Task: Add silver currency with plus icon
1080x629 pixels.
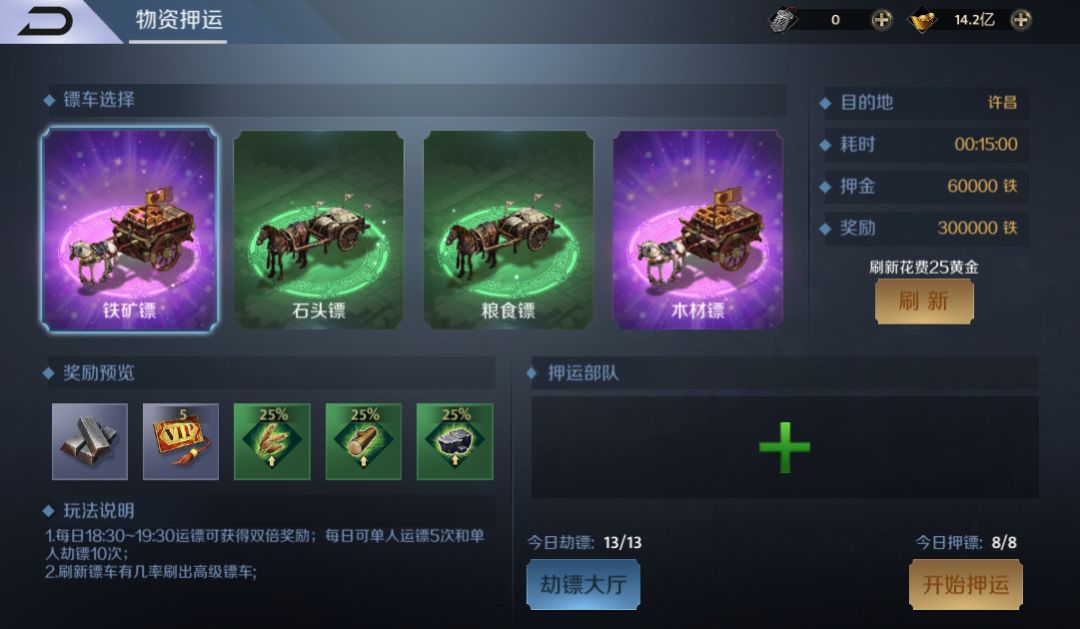Action: click(881, 20)
